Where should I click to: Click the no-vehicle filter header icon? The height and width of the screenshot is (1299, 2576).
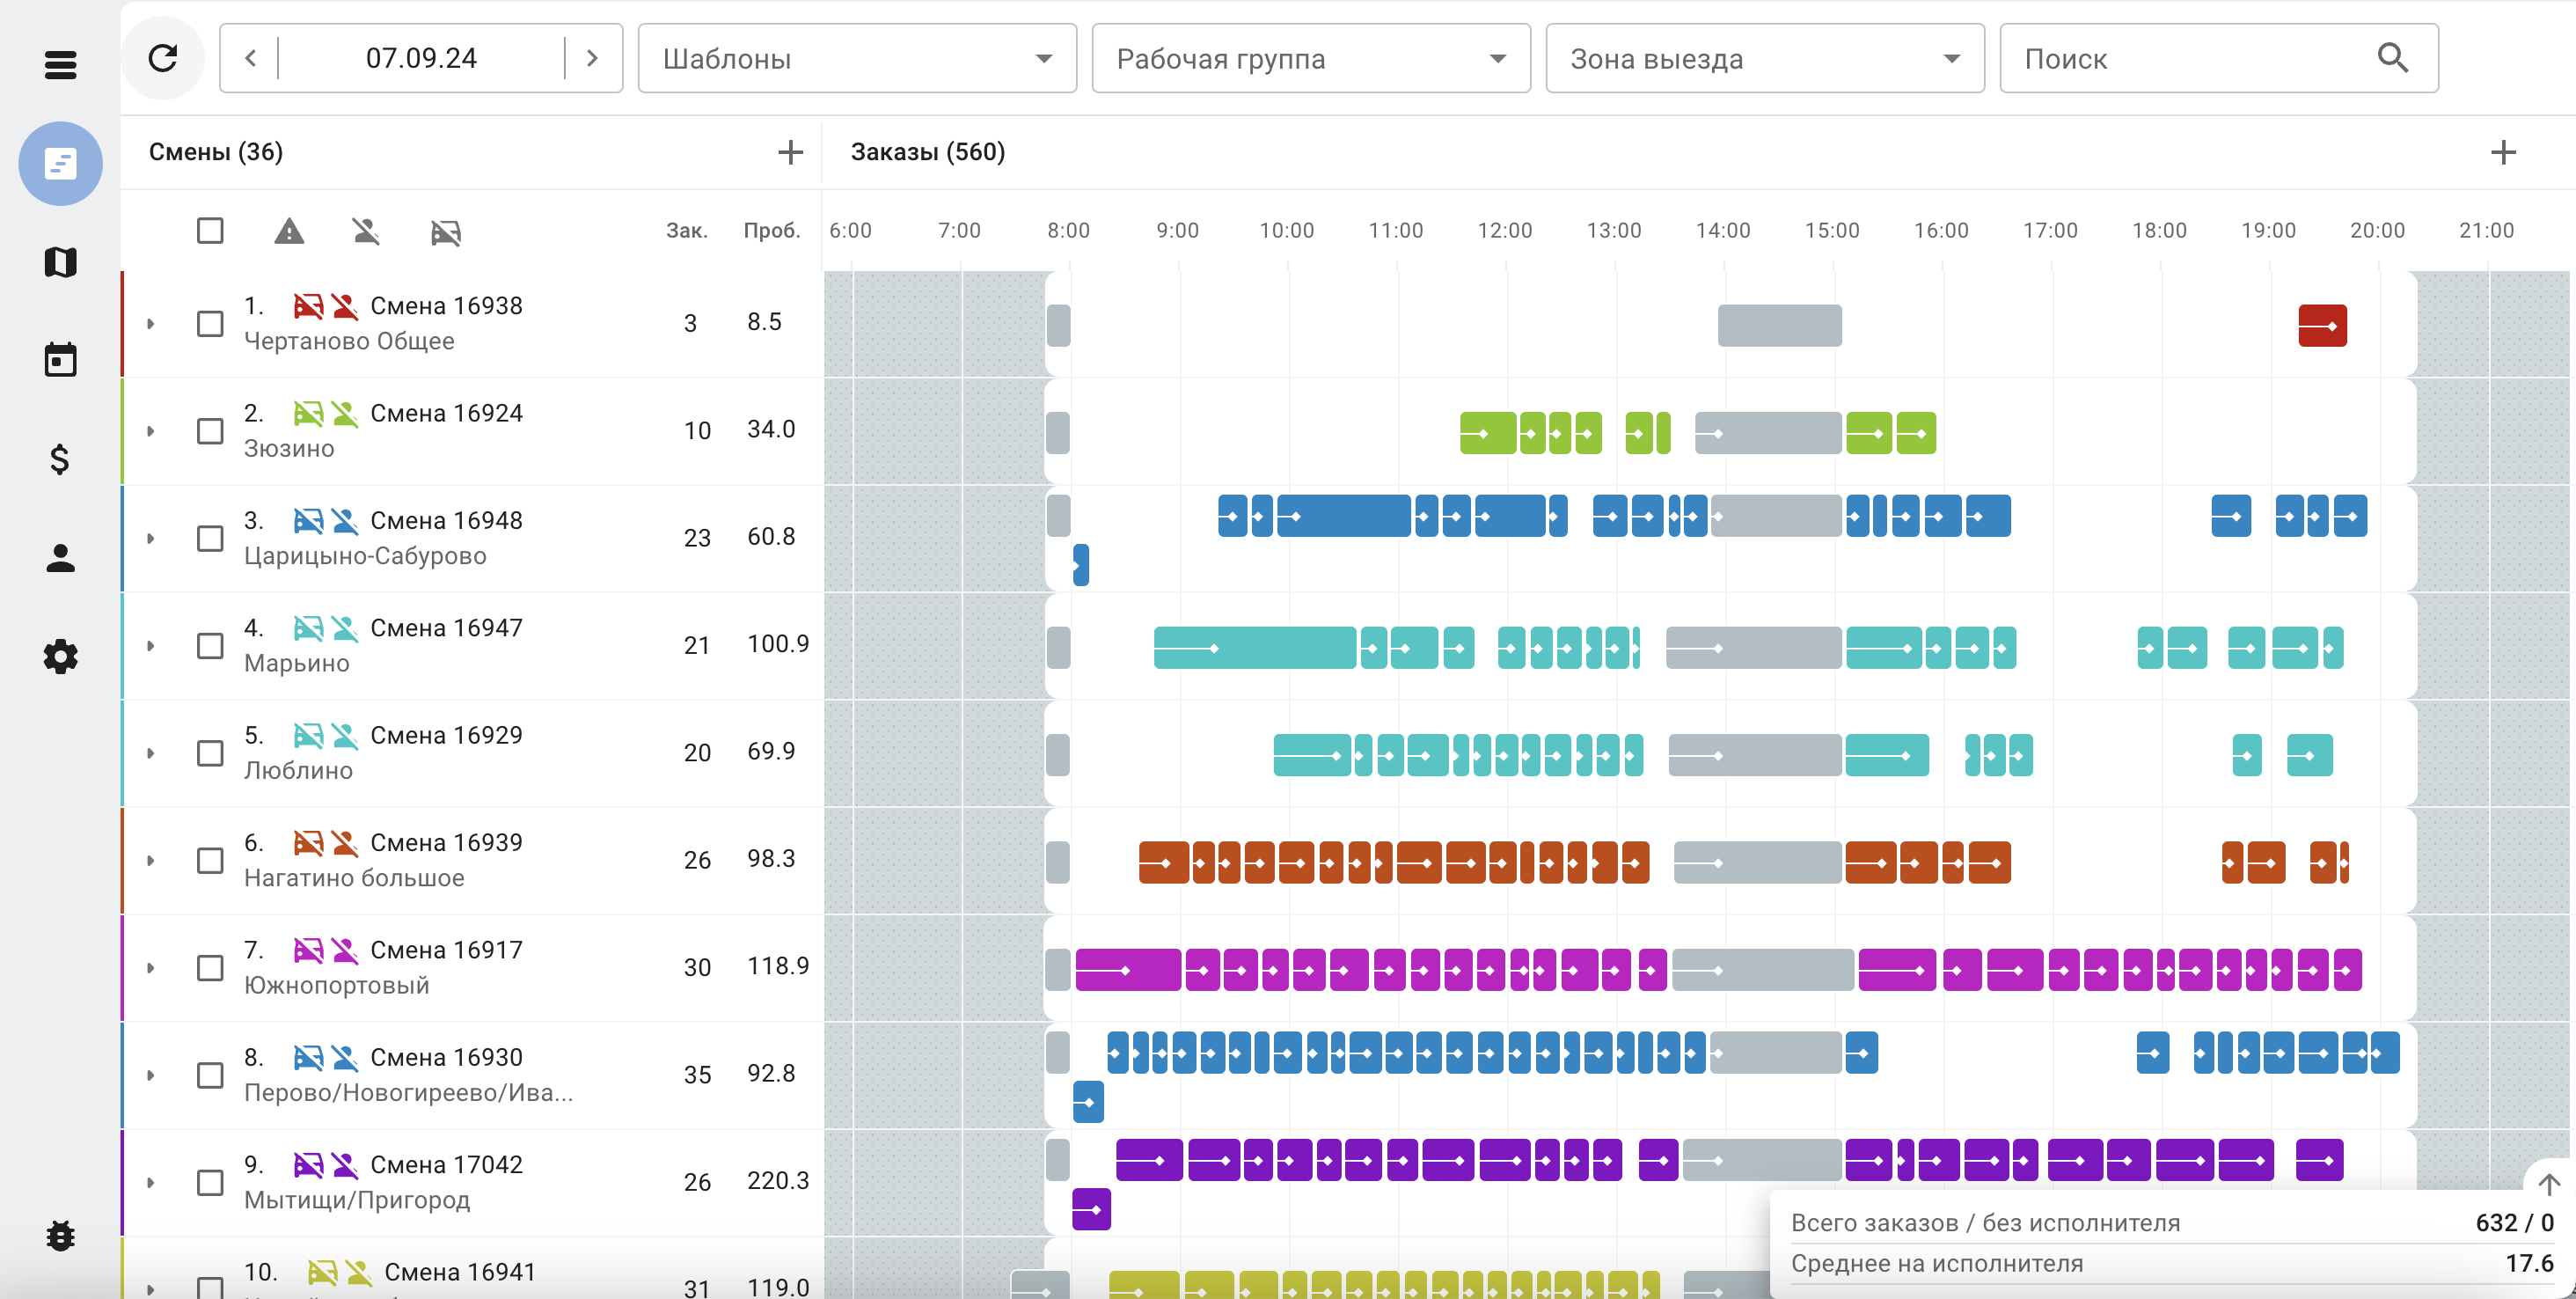pyautogui.click(x=446, y=233)
